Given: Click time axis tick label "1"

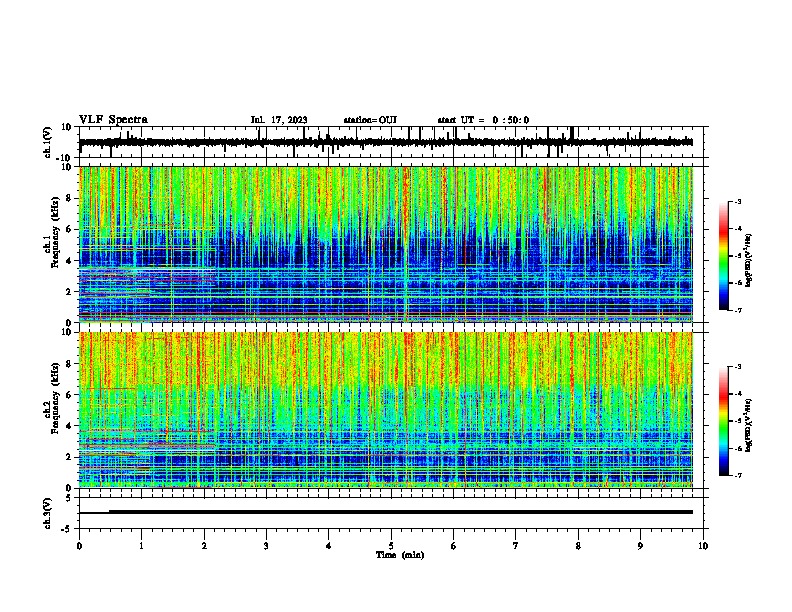Looking at the screenshot, I should (x=141, y=546).
